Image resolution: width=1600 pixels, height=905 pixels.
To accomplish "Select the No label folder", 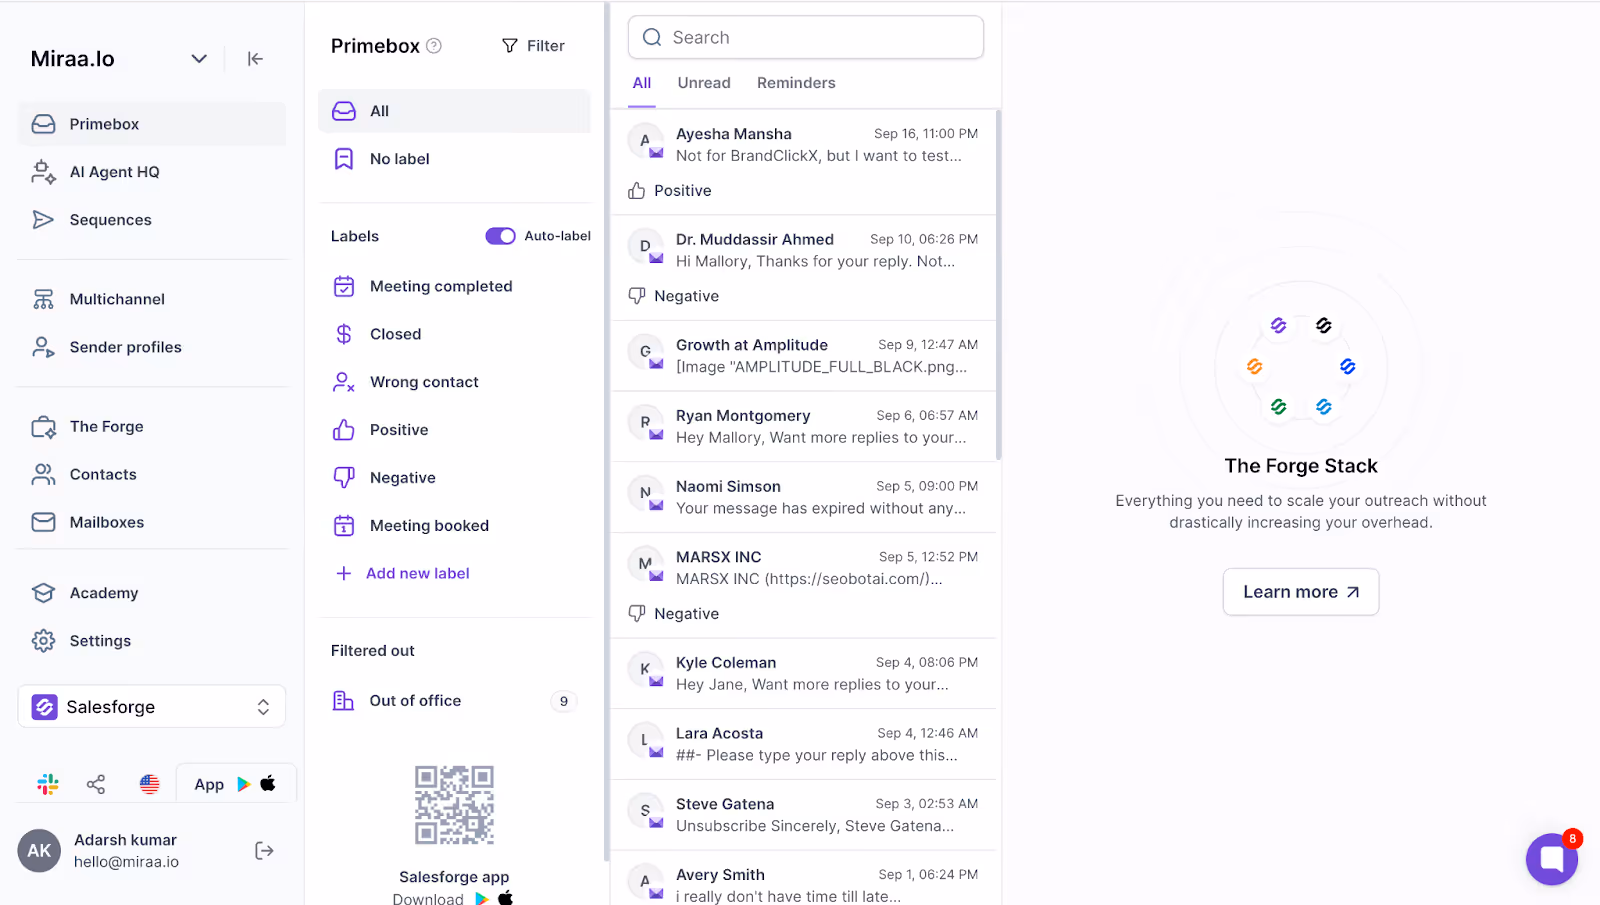I will click(454, 159).
